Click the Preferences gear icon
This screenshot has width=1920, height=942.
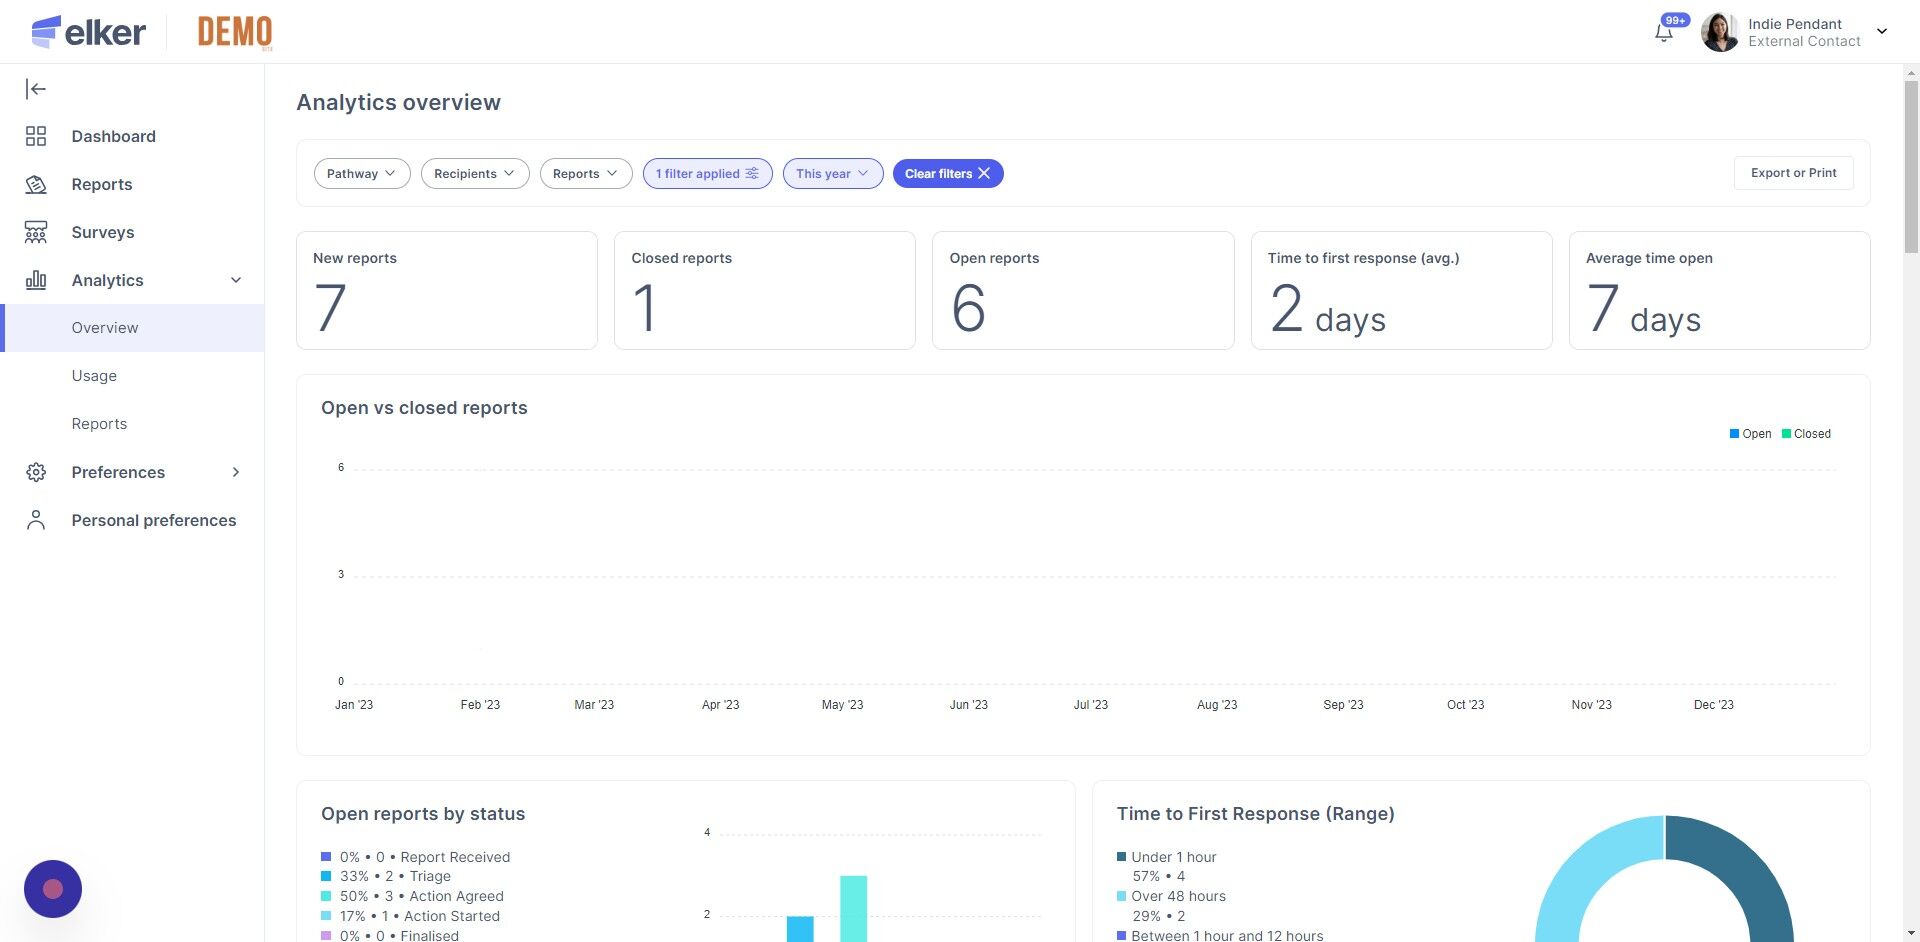(36, 472)
